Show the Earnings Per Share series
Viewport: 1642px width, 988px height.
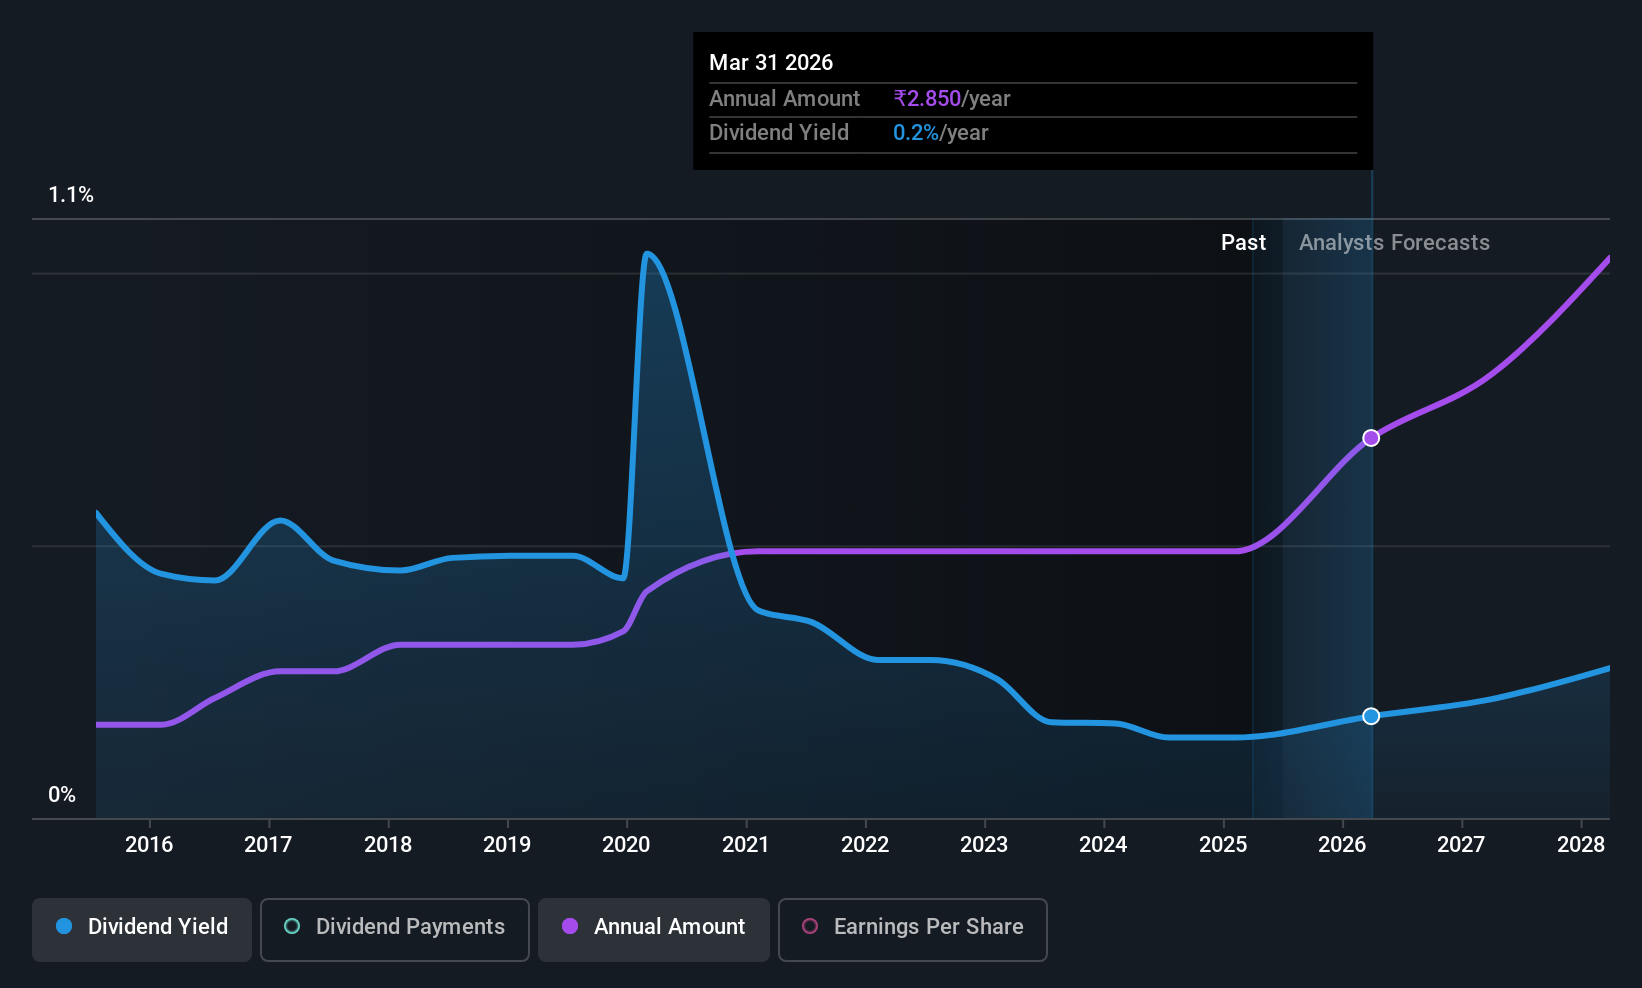pos(913,929)
